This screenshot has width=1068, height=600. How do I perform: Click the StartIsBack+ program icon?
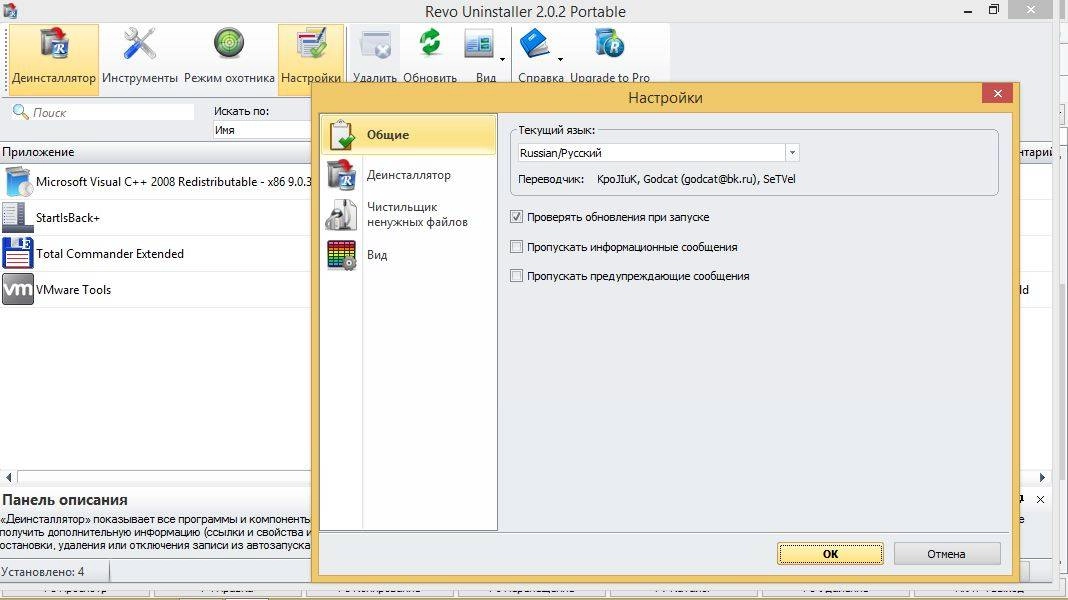tap(16, 217)
